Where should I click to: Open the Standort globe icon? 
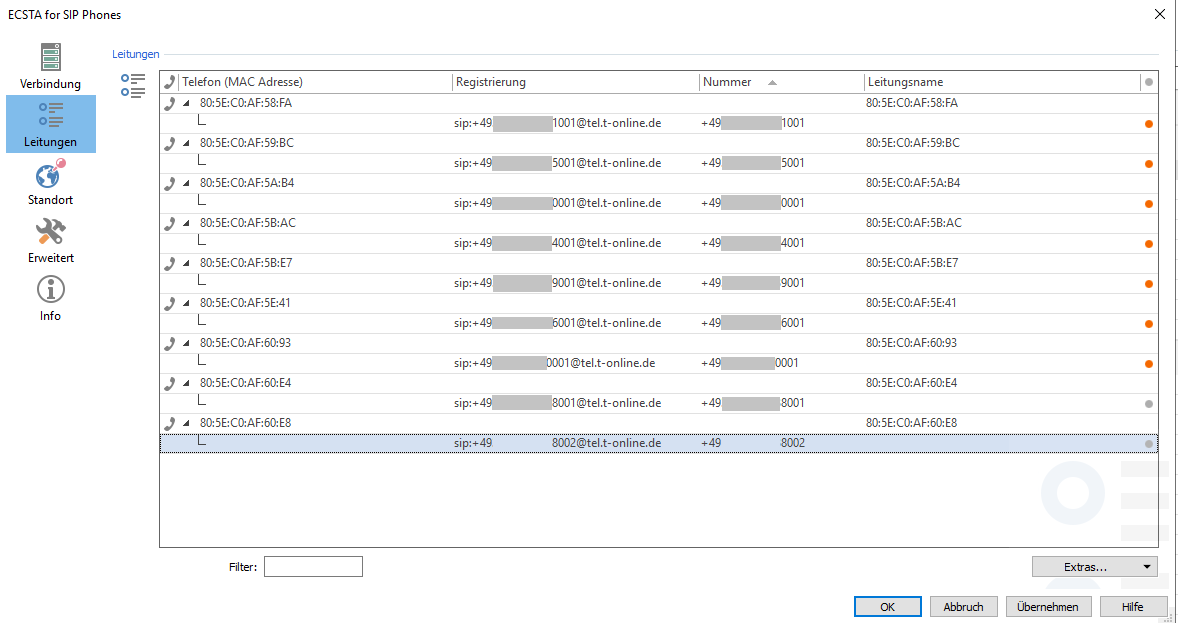pos(50,174)
